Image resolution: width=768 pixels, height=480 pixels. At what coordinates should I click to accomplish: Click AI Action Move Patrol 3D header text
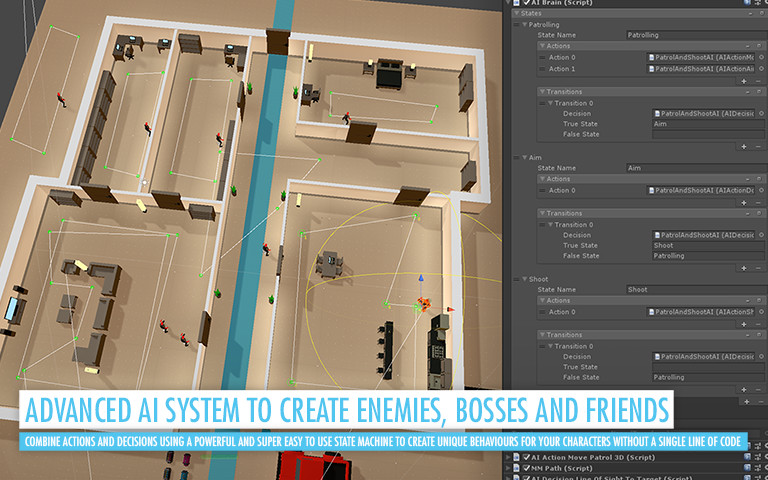coord(594,457)
